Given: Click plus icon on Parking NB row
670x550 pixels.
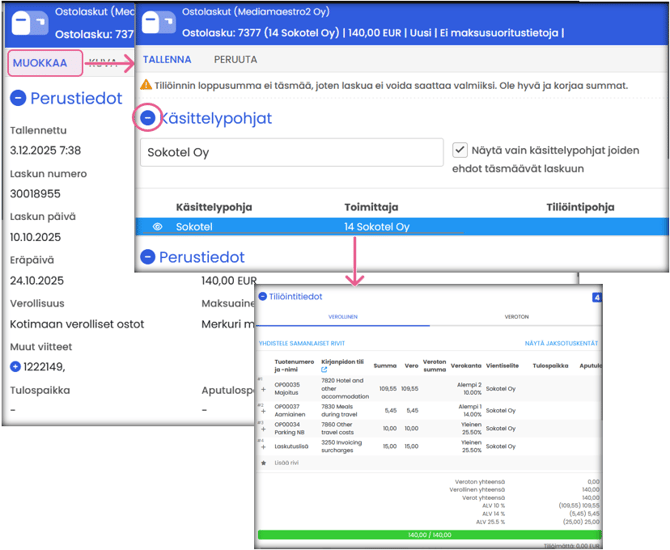Looking at the screenshot, I should click(263, 429).
